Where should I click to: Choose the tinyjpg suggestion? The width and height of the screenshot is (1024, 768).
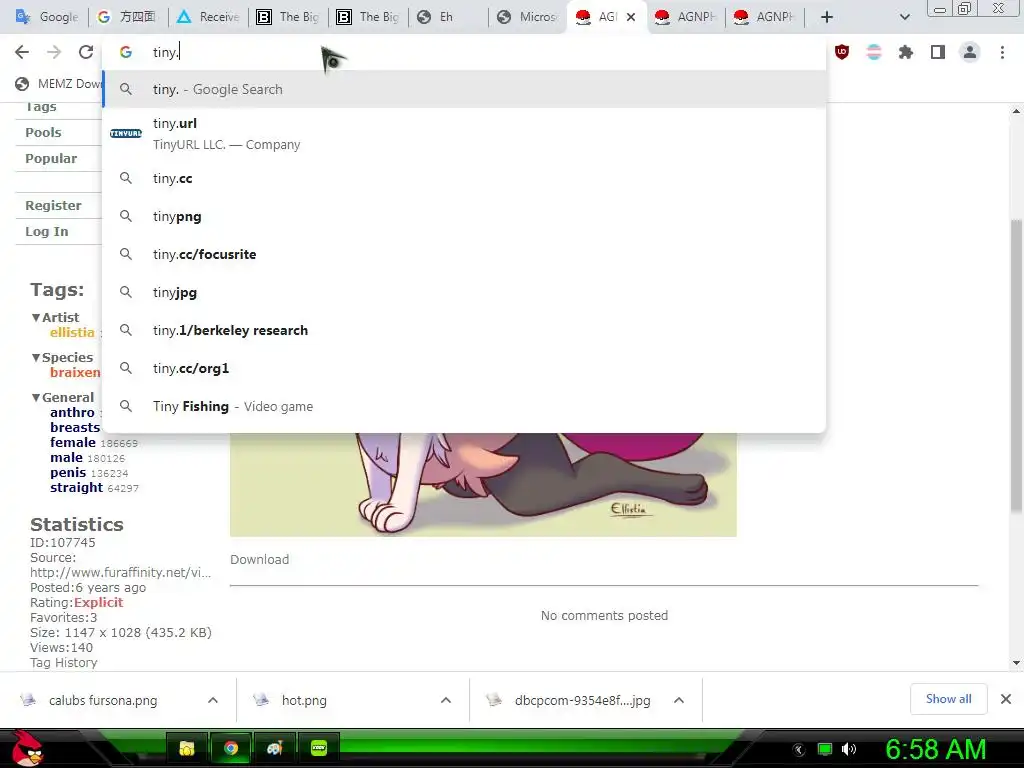tap(464, 292)
